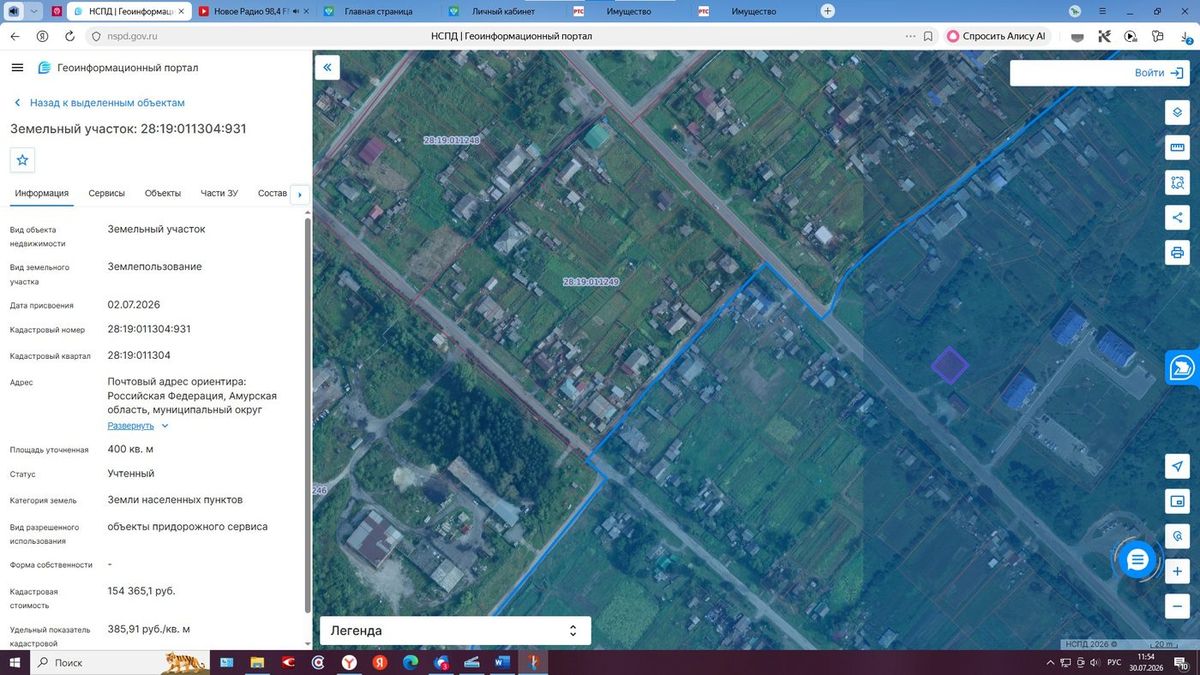Switch to Новое Радио 98,4 browser tab
This screenshot has width=1200, height=675.
(252, 11)
